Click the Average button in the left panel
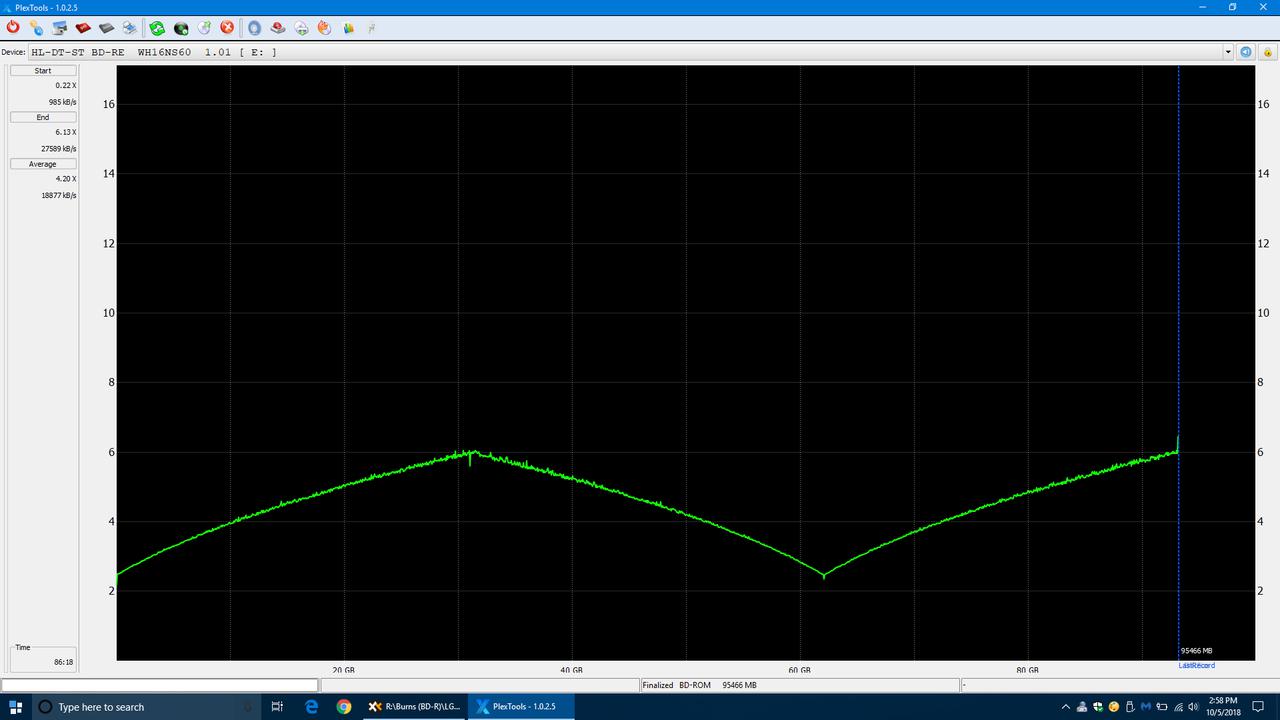 43,164
